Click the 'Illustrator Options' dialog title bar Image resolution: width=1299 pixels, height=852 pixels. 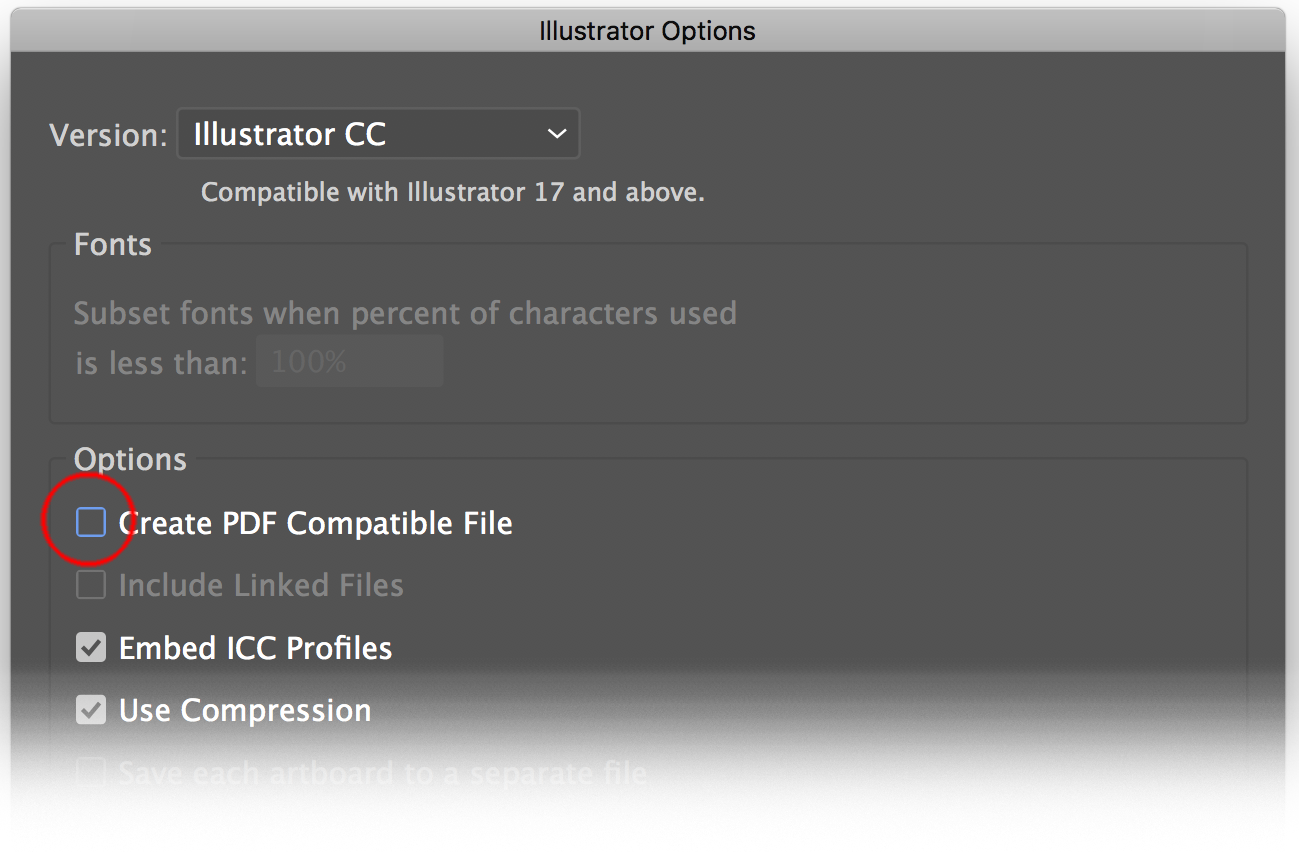[648, 31]
